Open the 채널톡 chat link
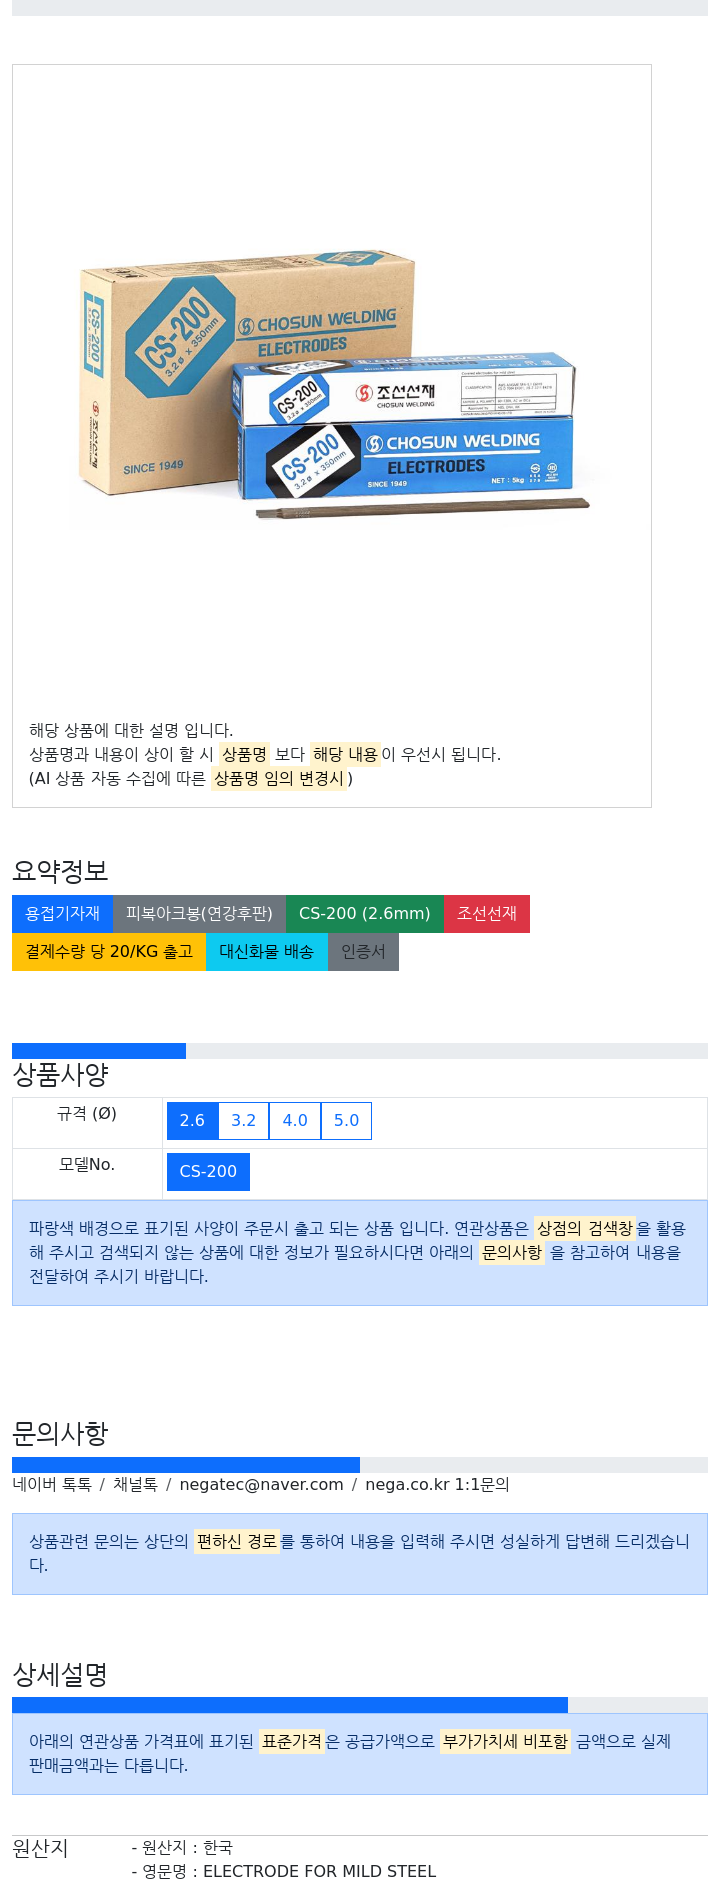 tap(135, 1485)
